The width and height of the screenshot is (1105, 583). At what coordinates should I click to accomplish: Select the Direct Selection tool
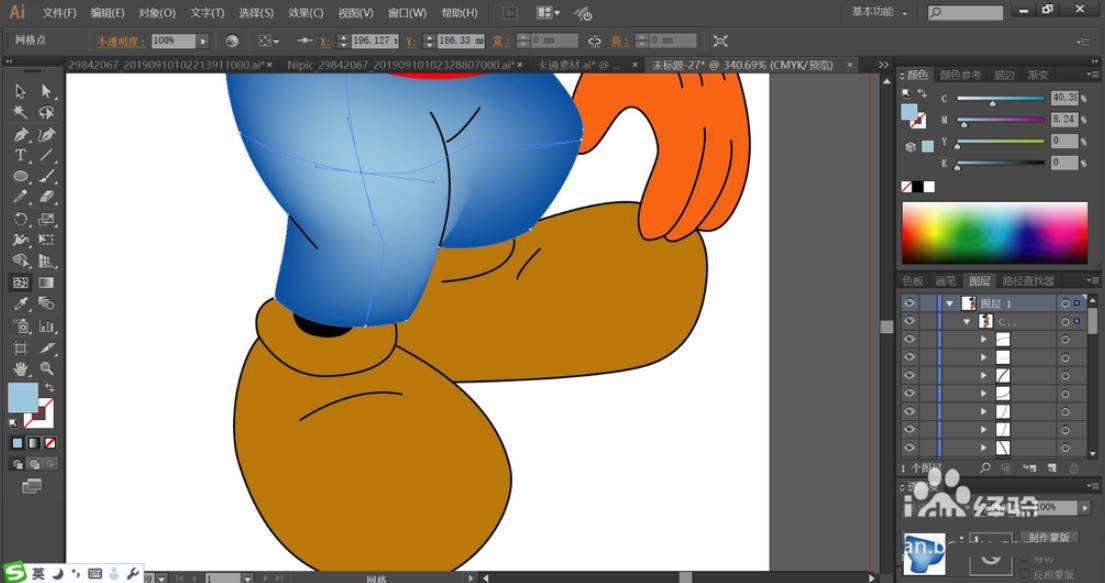click(47, 92)
